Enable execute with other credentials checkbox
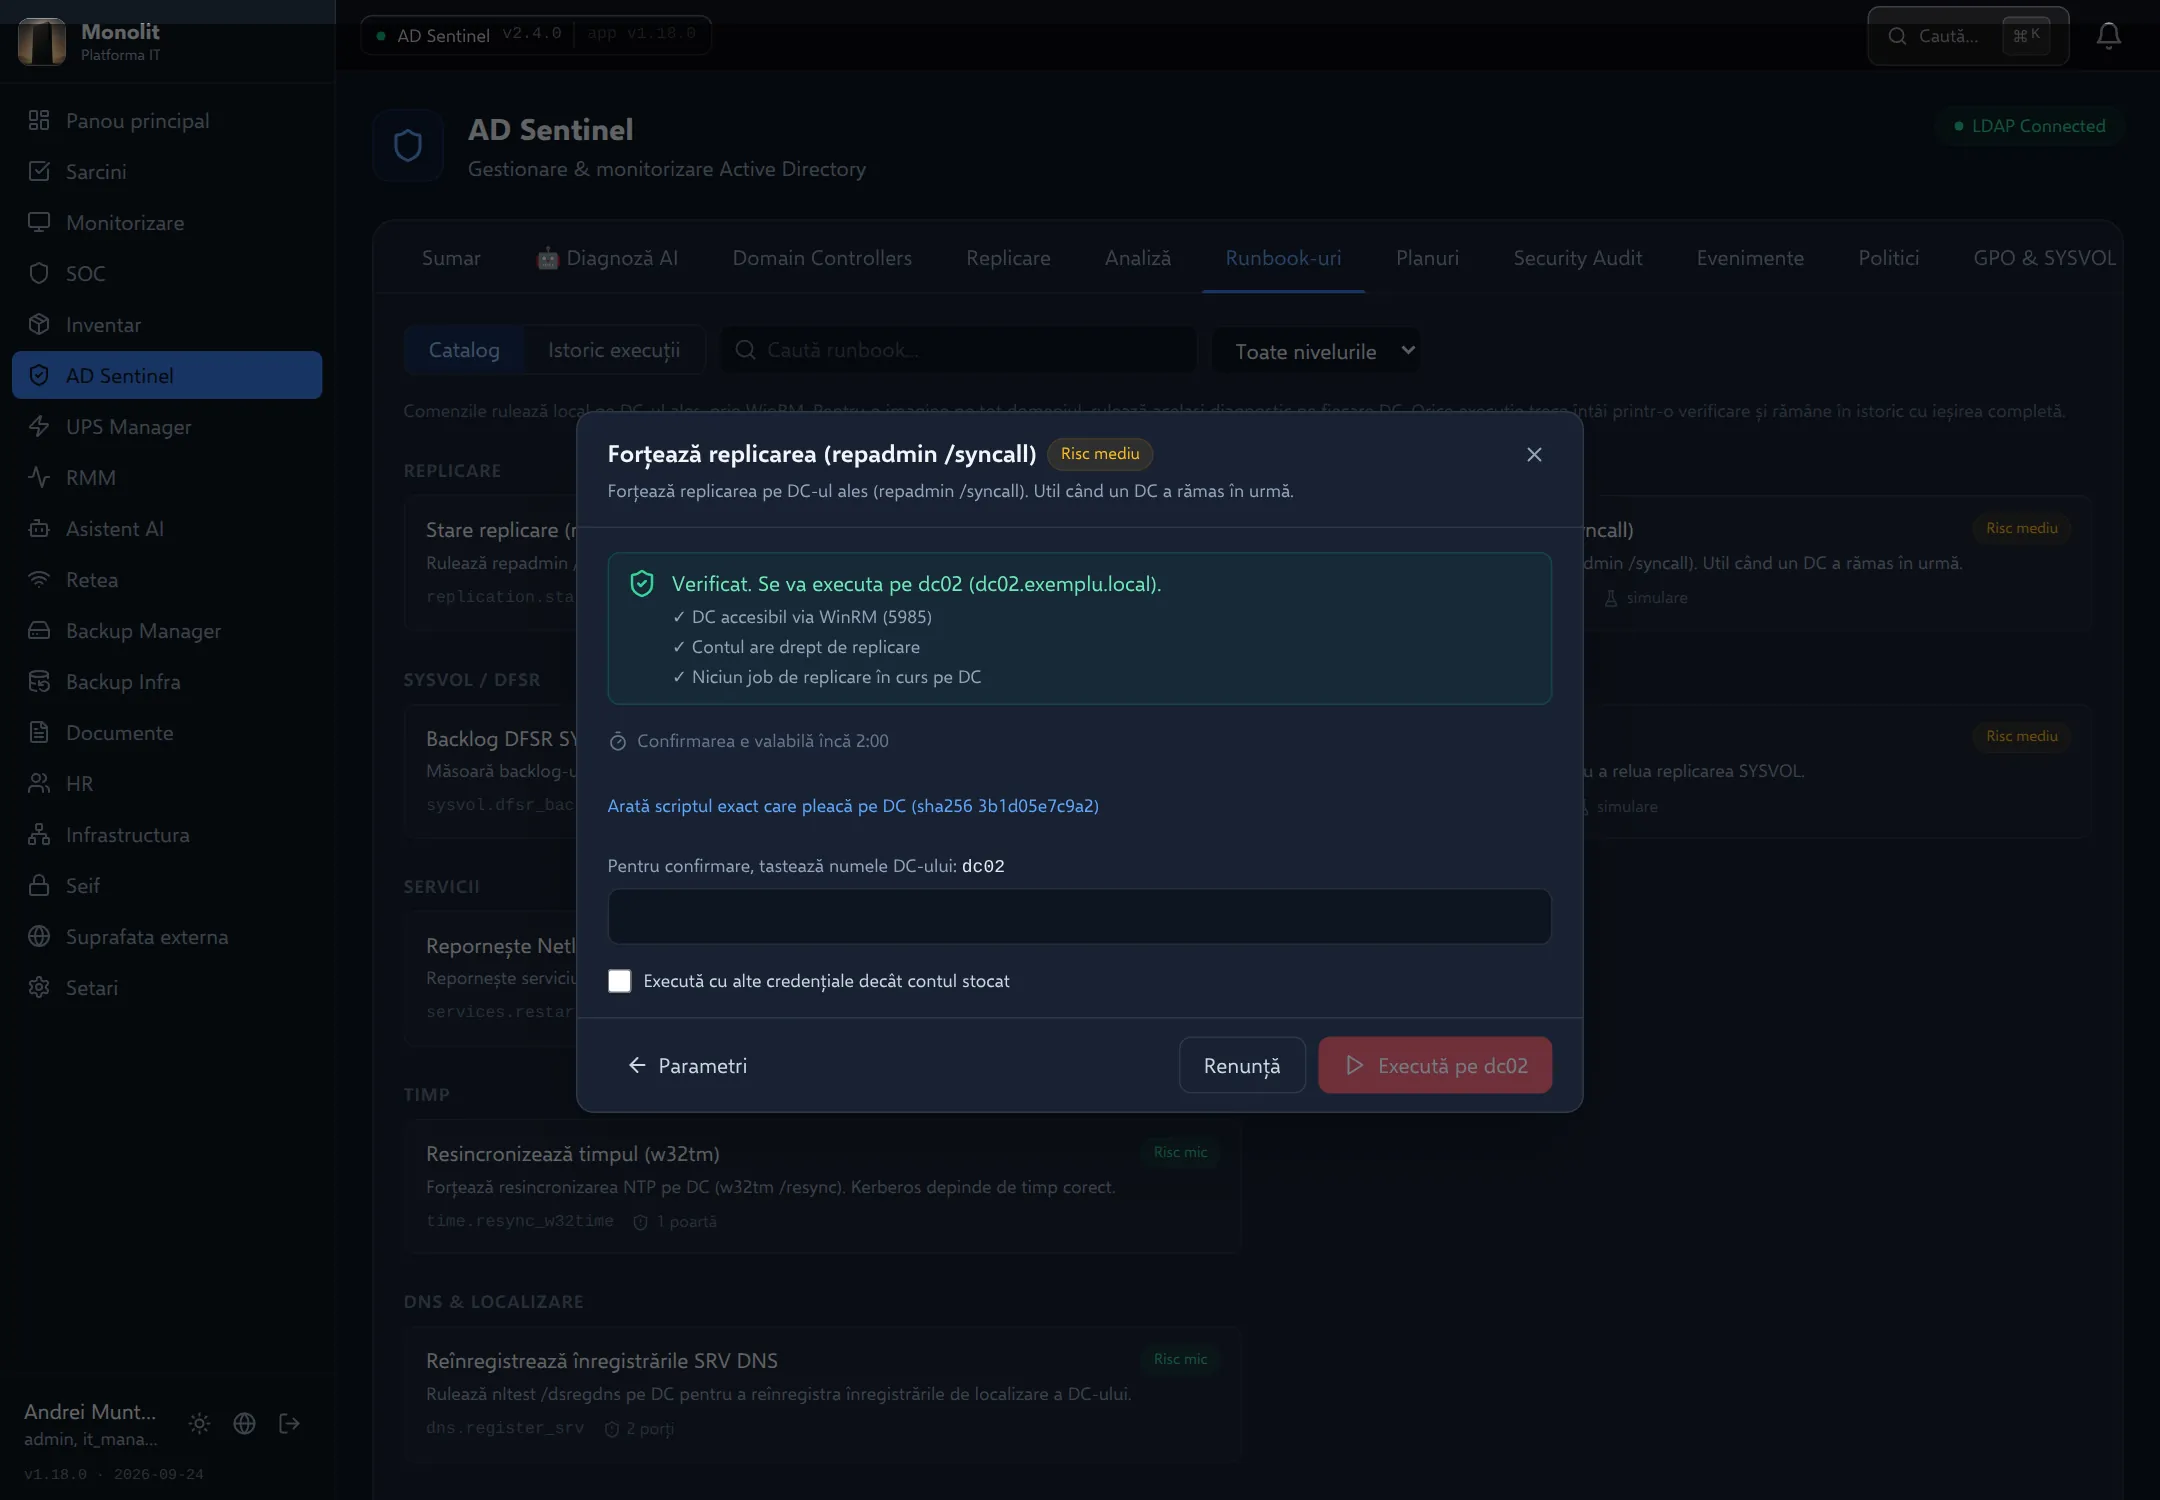Viewport: 2160px width, 1500px height. 620,981
